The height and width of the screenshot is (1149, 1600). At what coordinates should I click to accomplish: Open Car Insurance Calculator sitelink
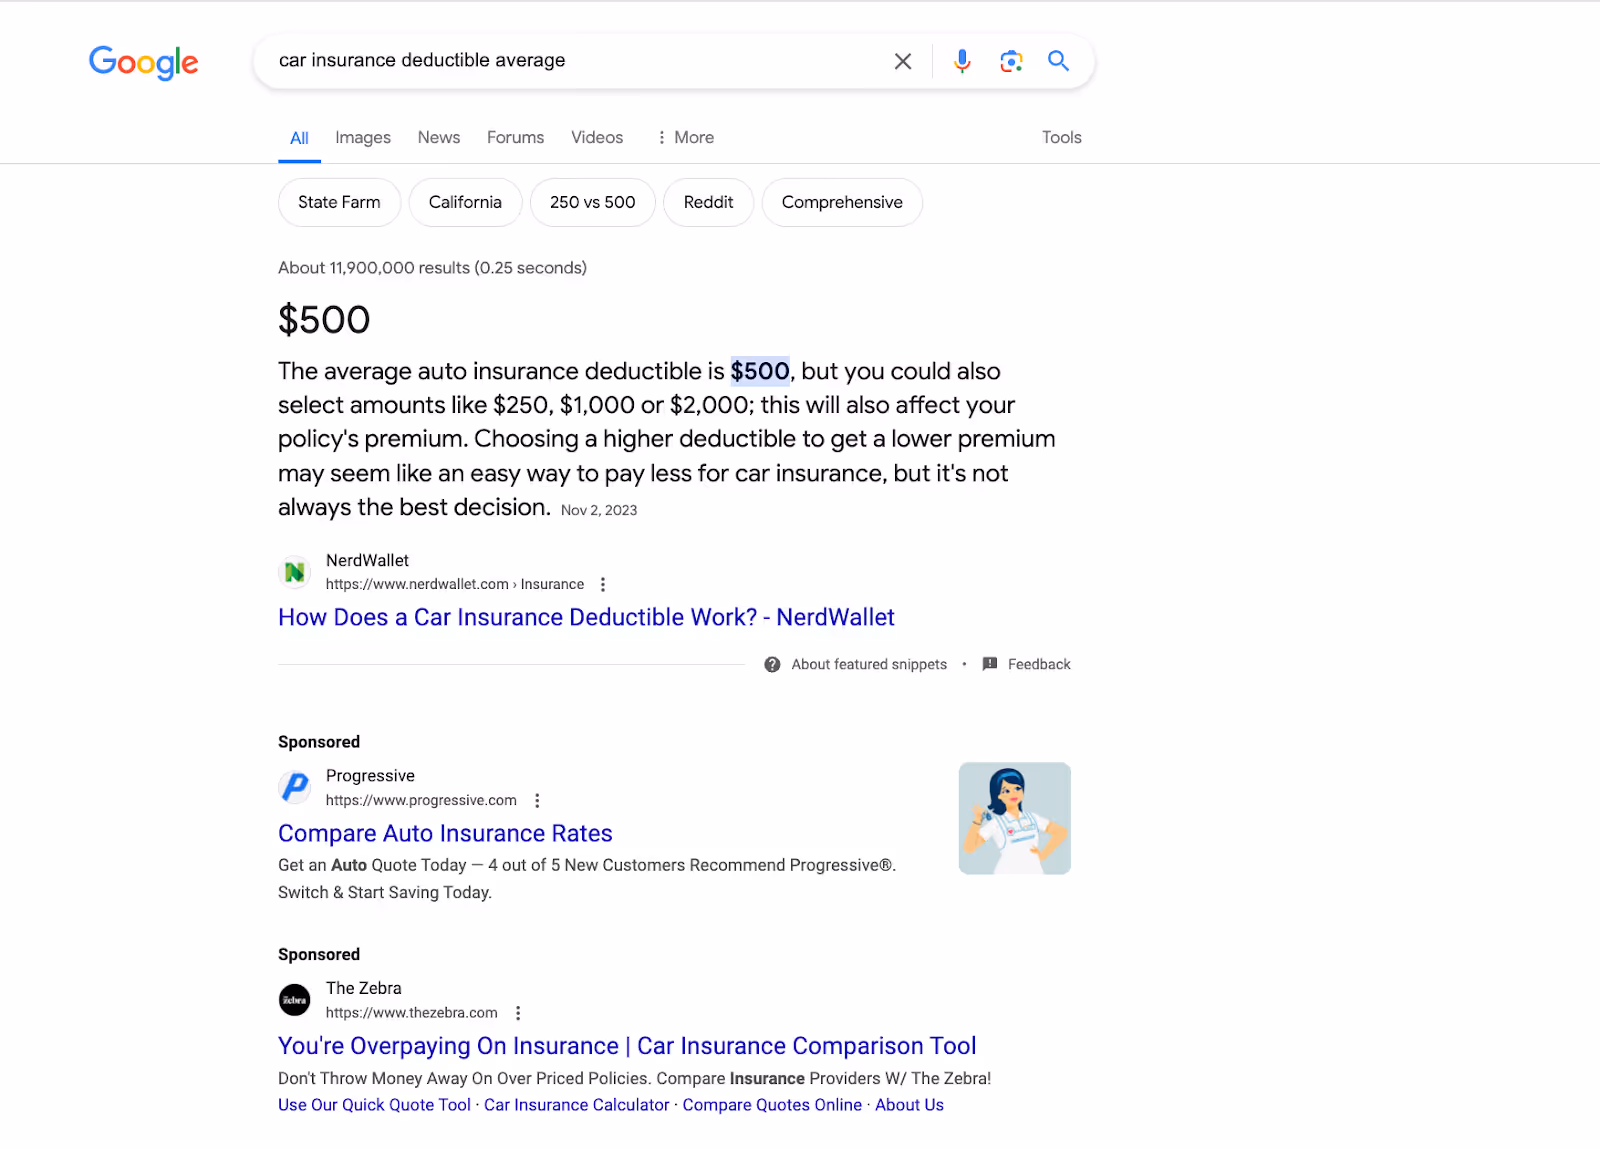577,1105
